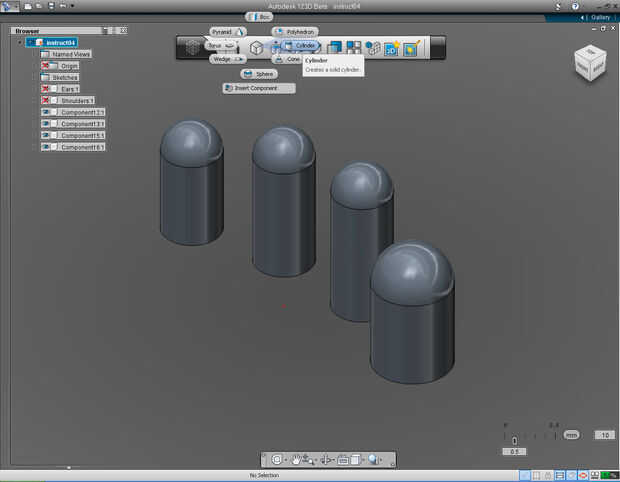620x482 pixels.
Task: Open the Materials pencil icon in toolbar
Action: tap(411, 48)
